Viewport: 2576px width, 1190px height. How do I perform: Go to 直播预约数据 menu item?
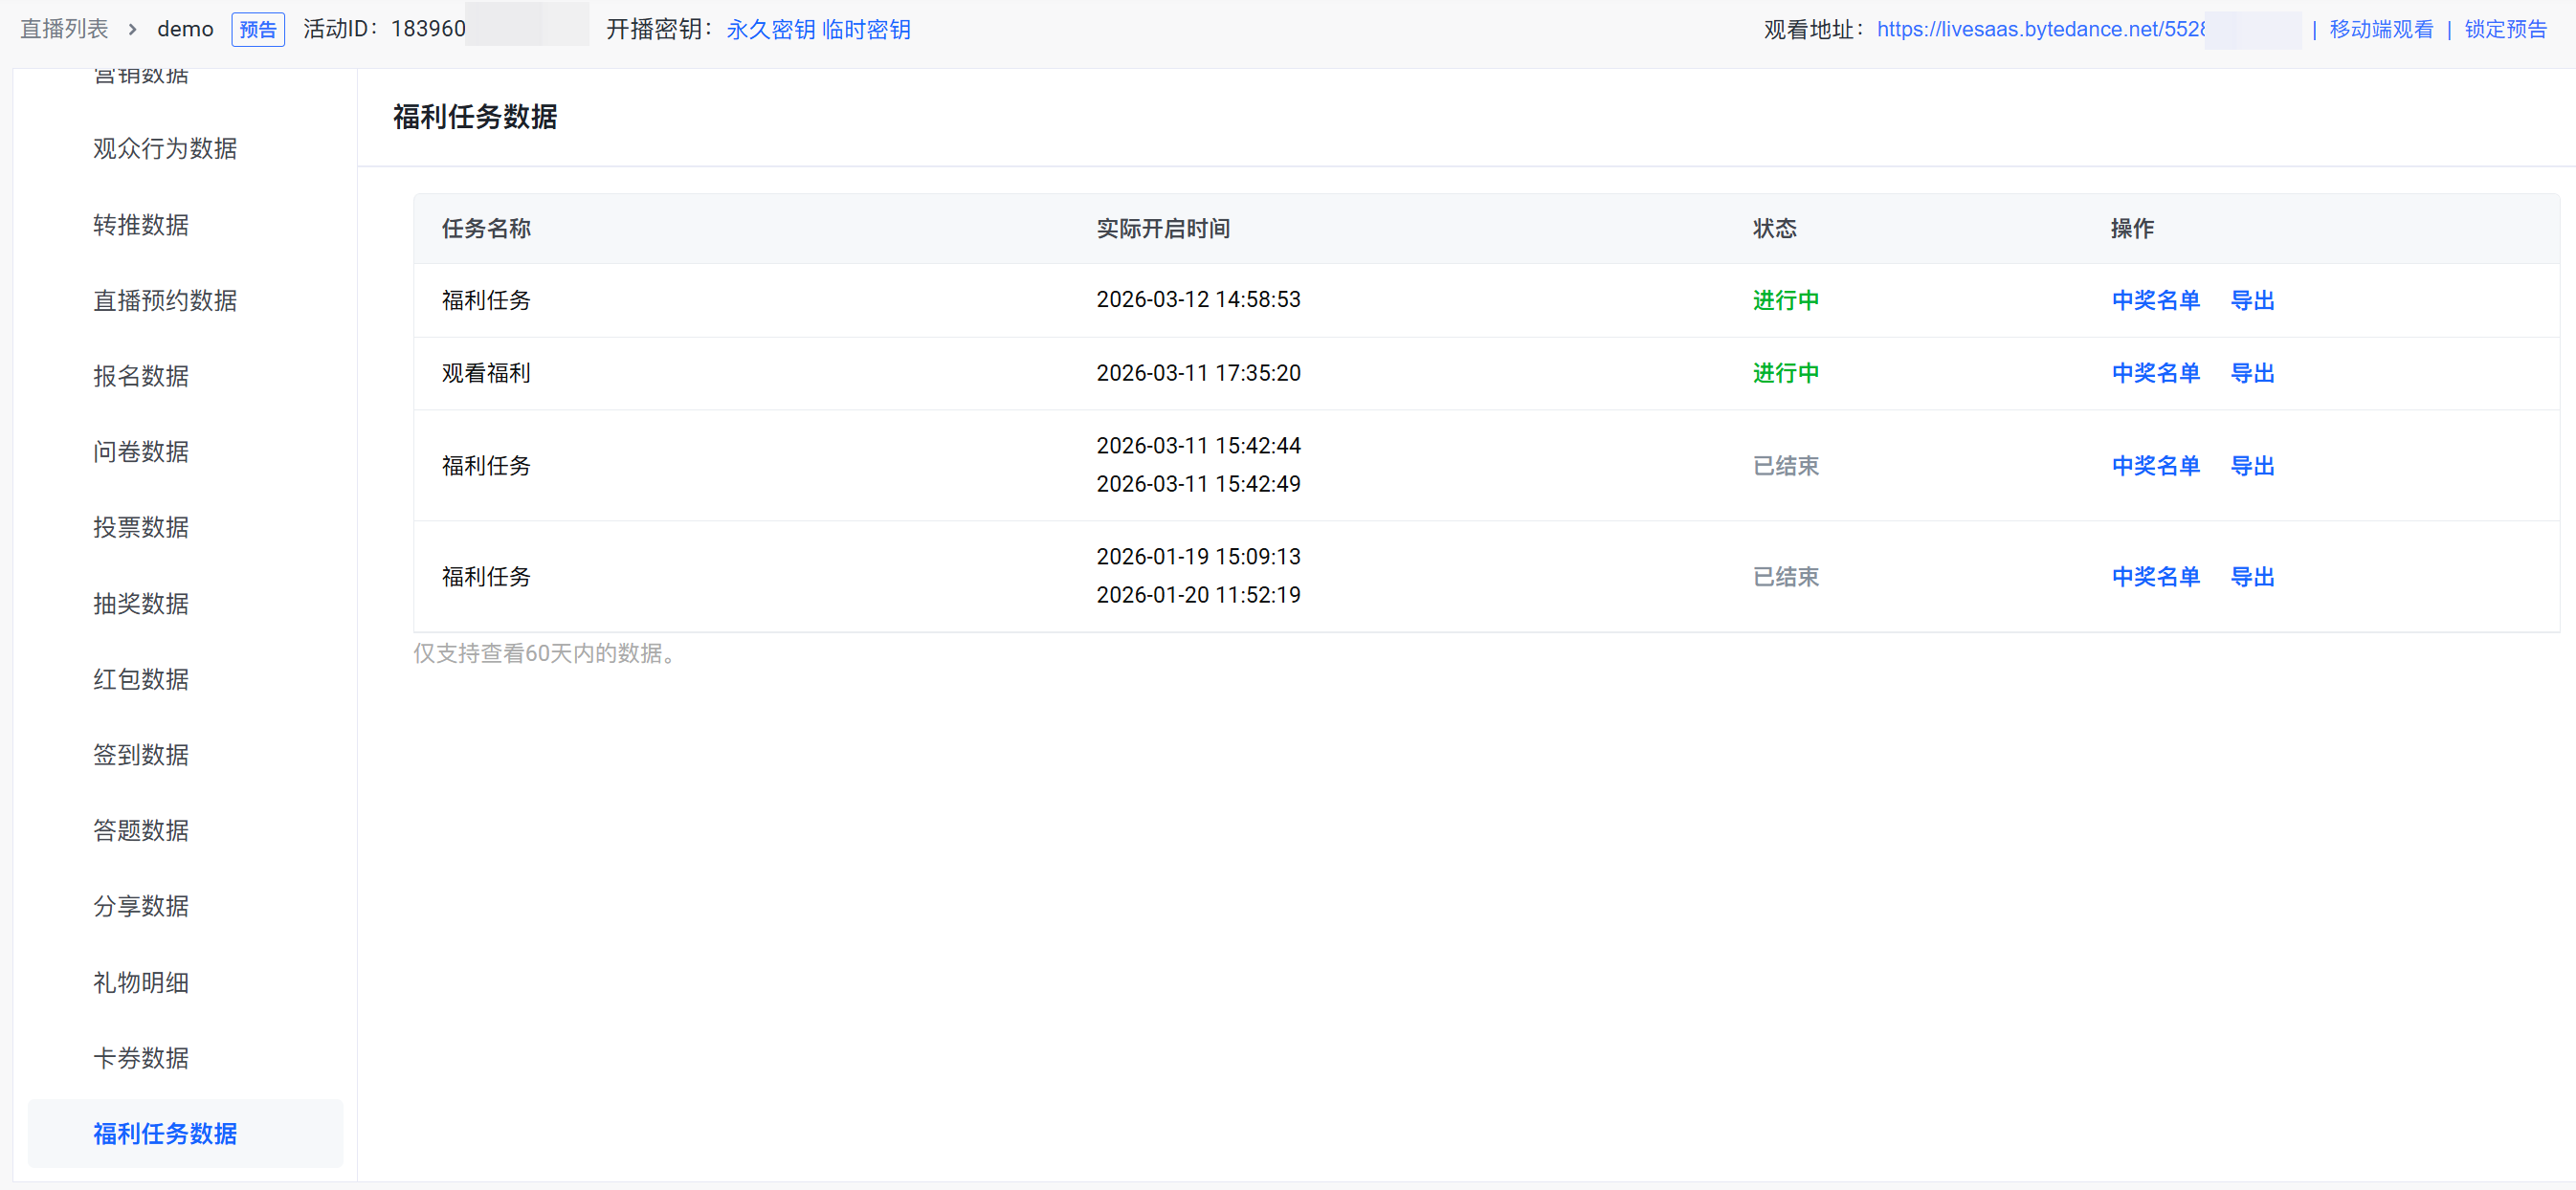tap(165, 300)
